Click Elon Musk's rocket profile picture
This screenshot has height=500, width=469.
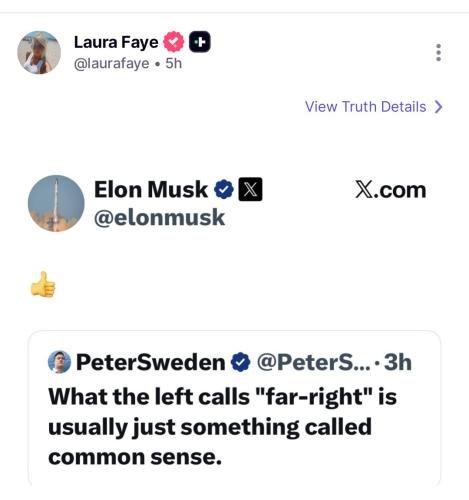(x=56, y=203)
